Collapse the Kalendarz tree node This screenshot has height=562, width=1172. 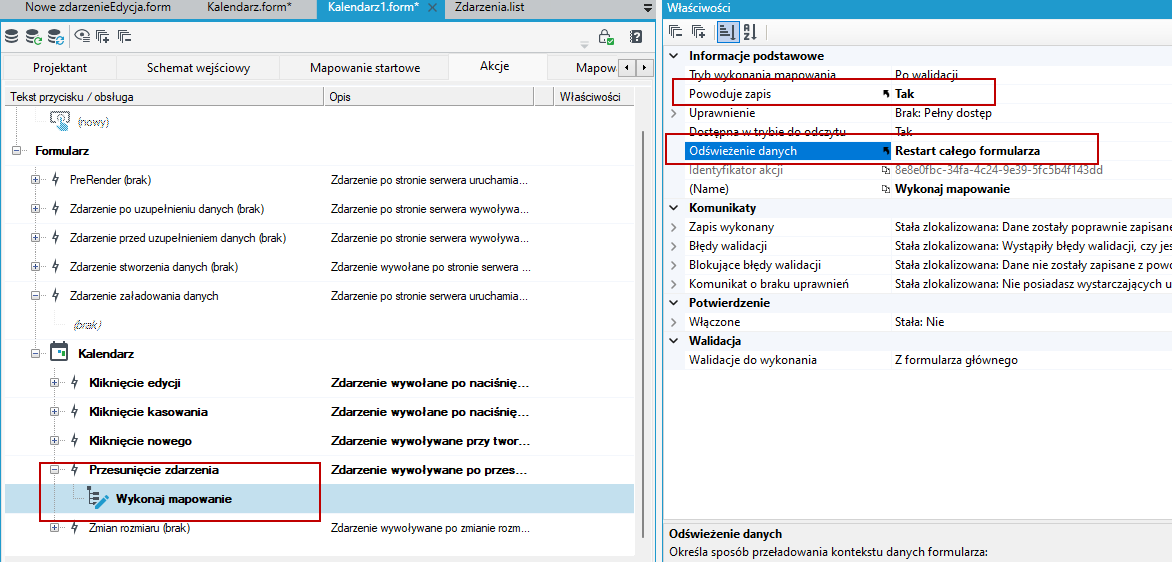35,353
